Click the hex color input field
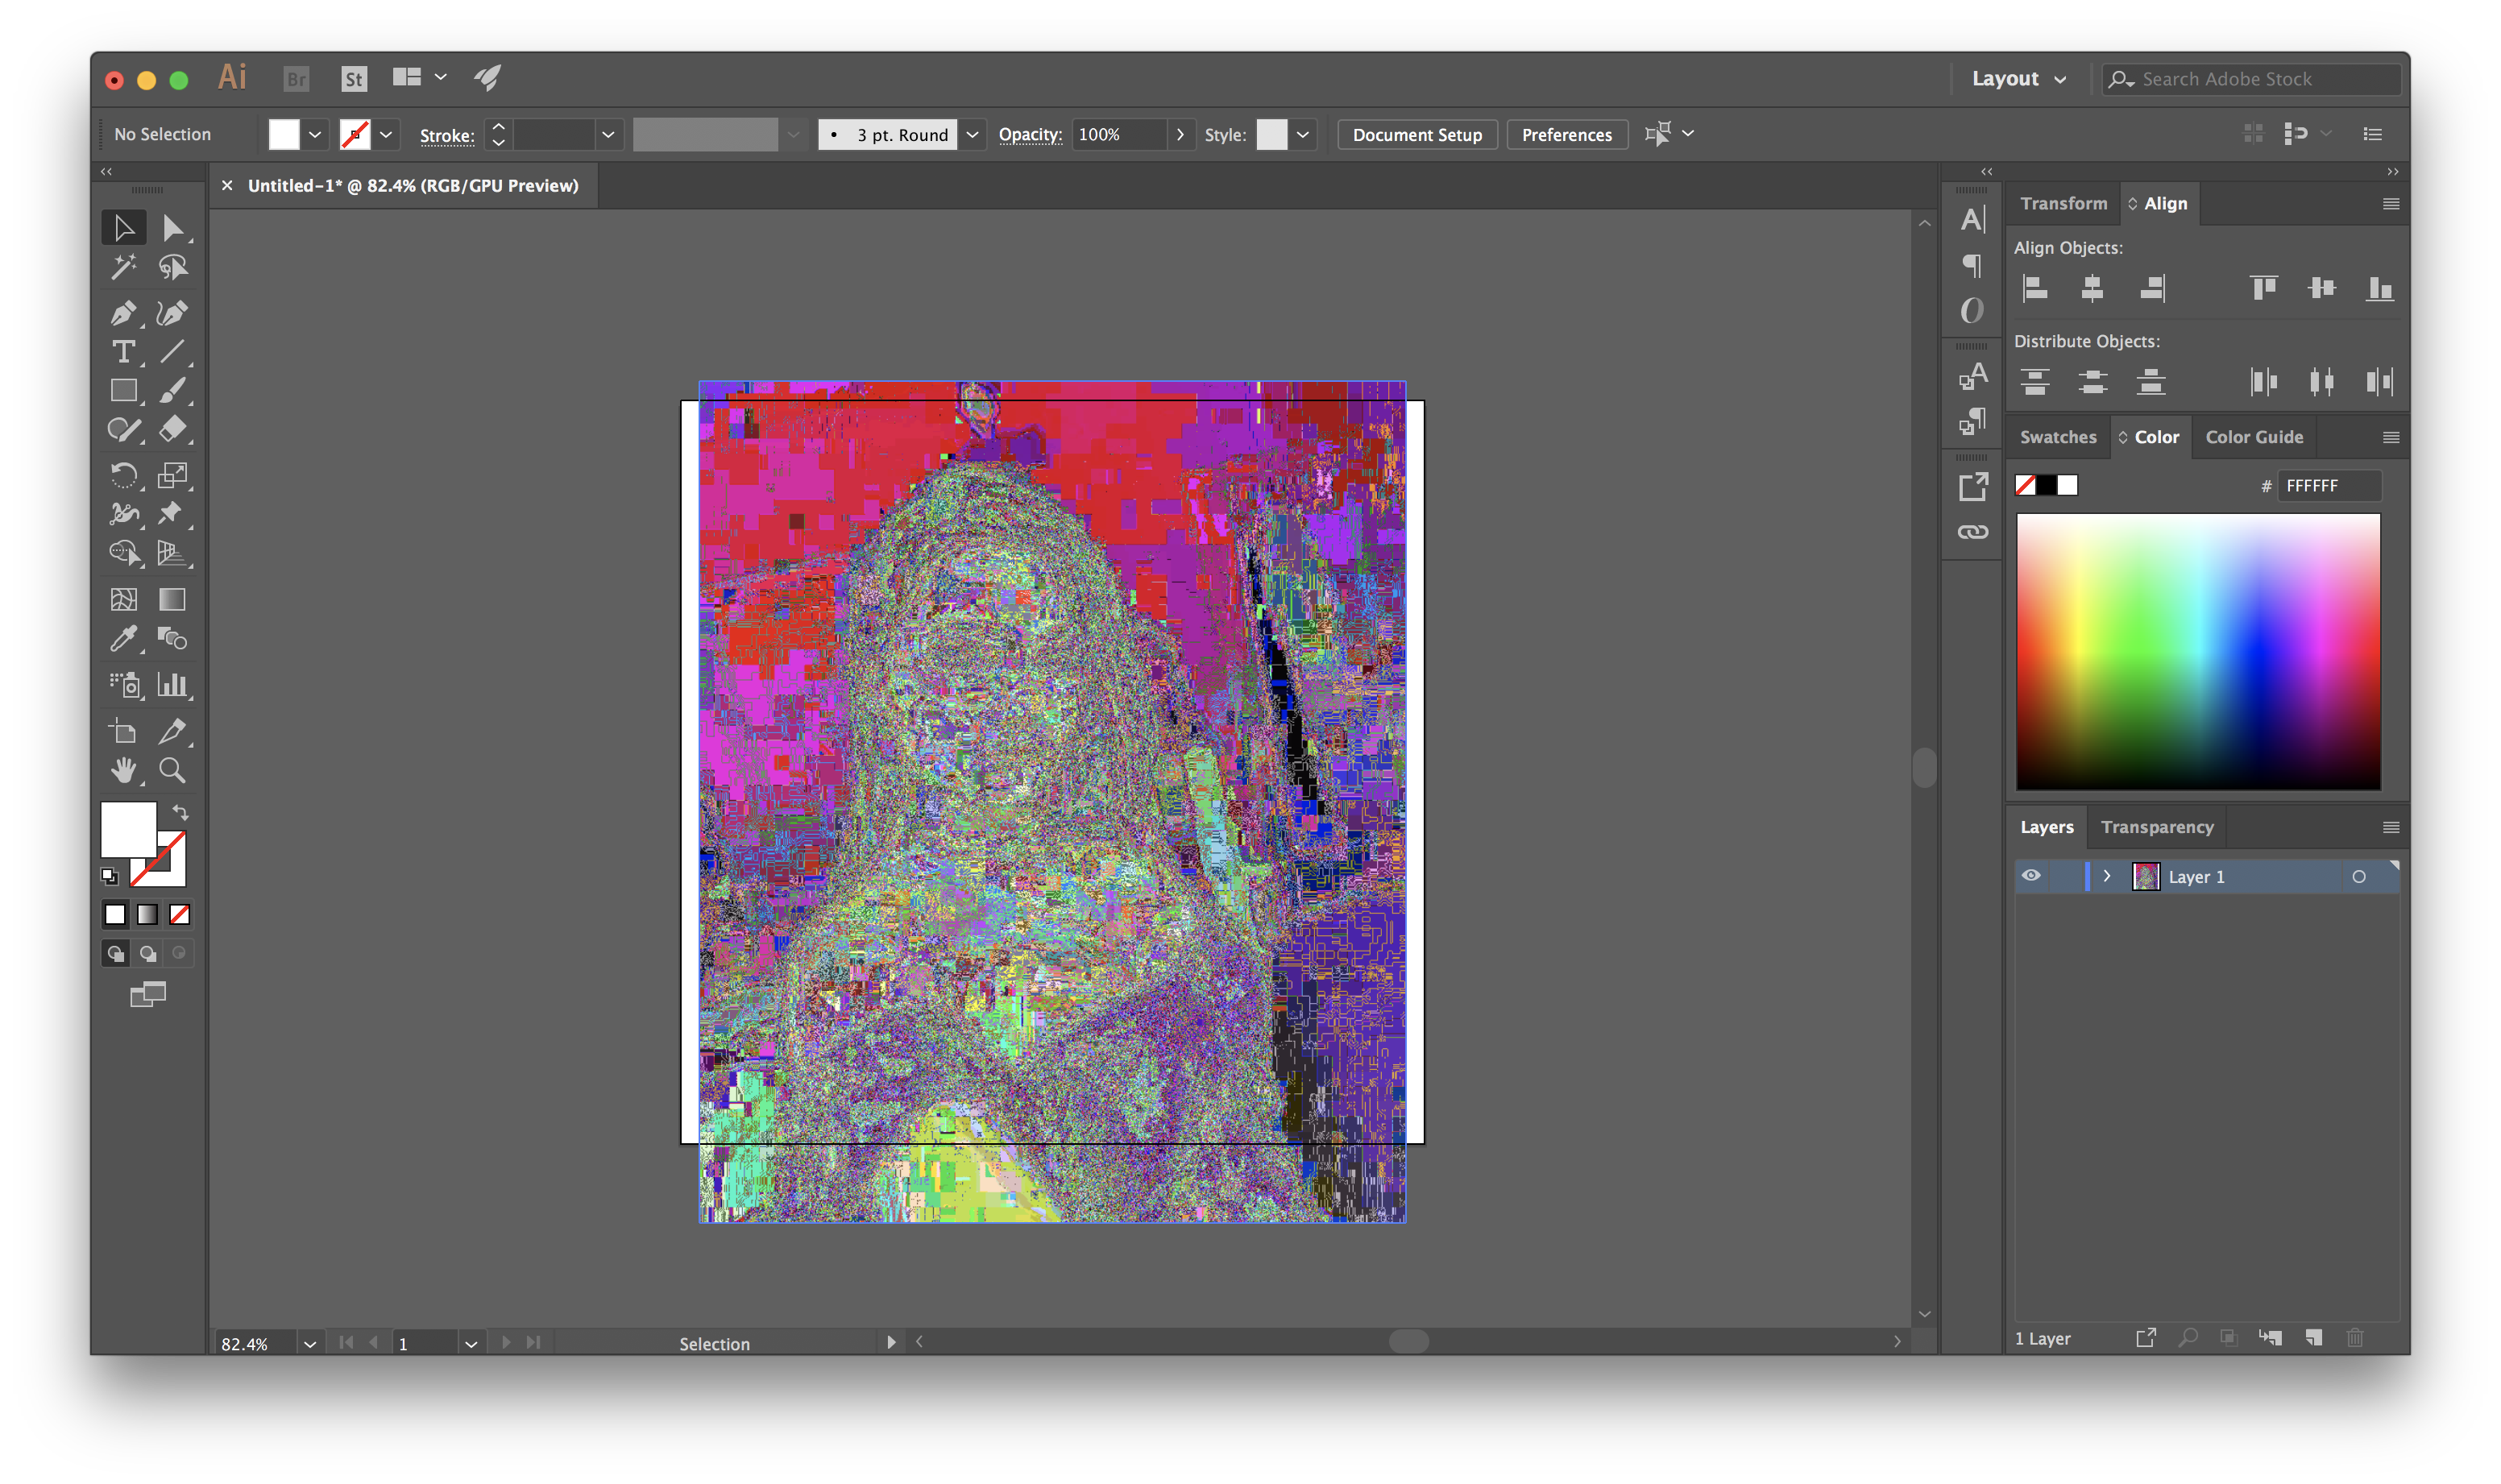 pos(2328,486)
